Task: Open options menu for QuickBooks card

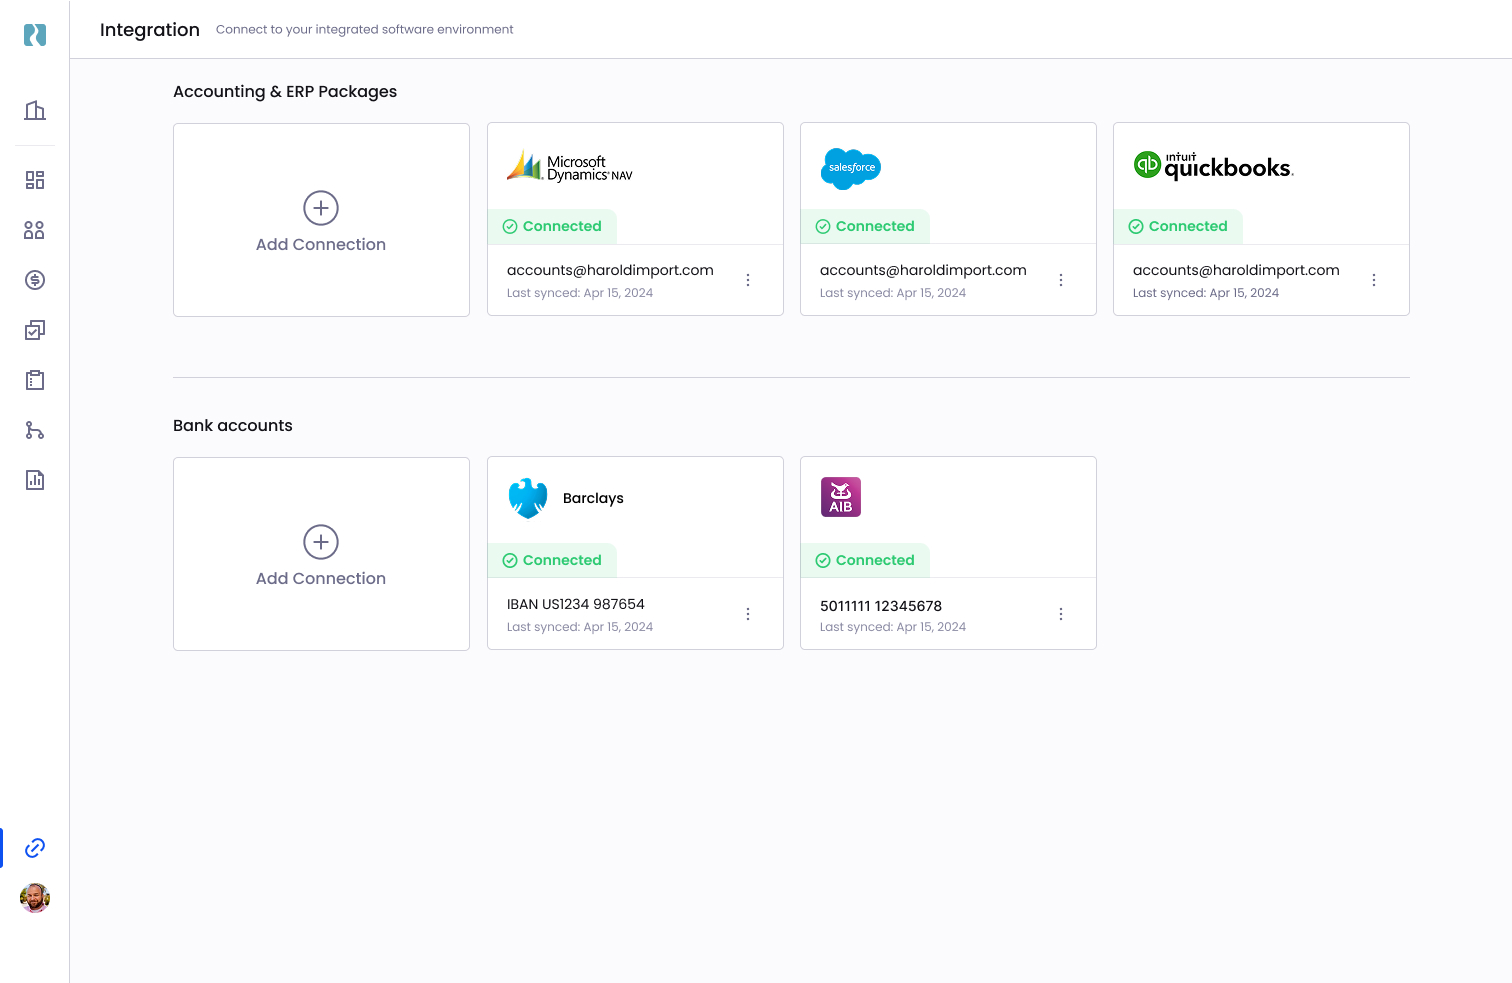Action: pyautogui.click(x=1374, y=280)
